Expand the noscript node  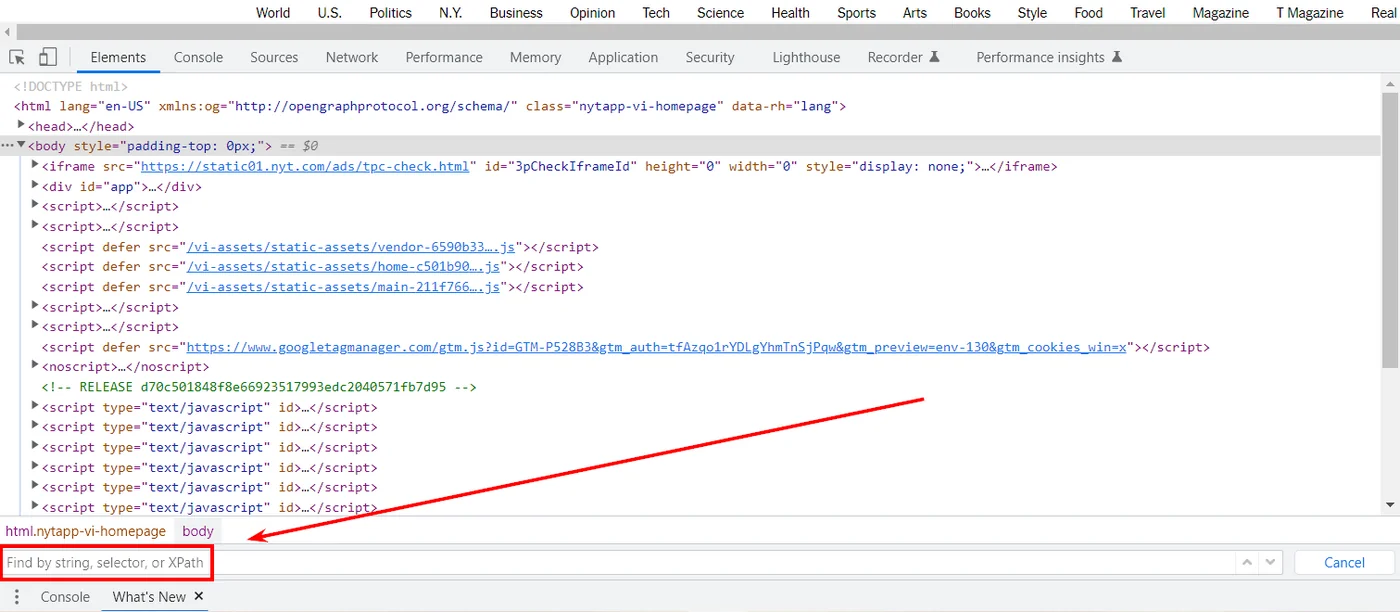(36, 366)
